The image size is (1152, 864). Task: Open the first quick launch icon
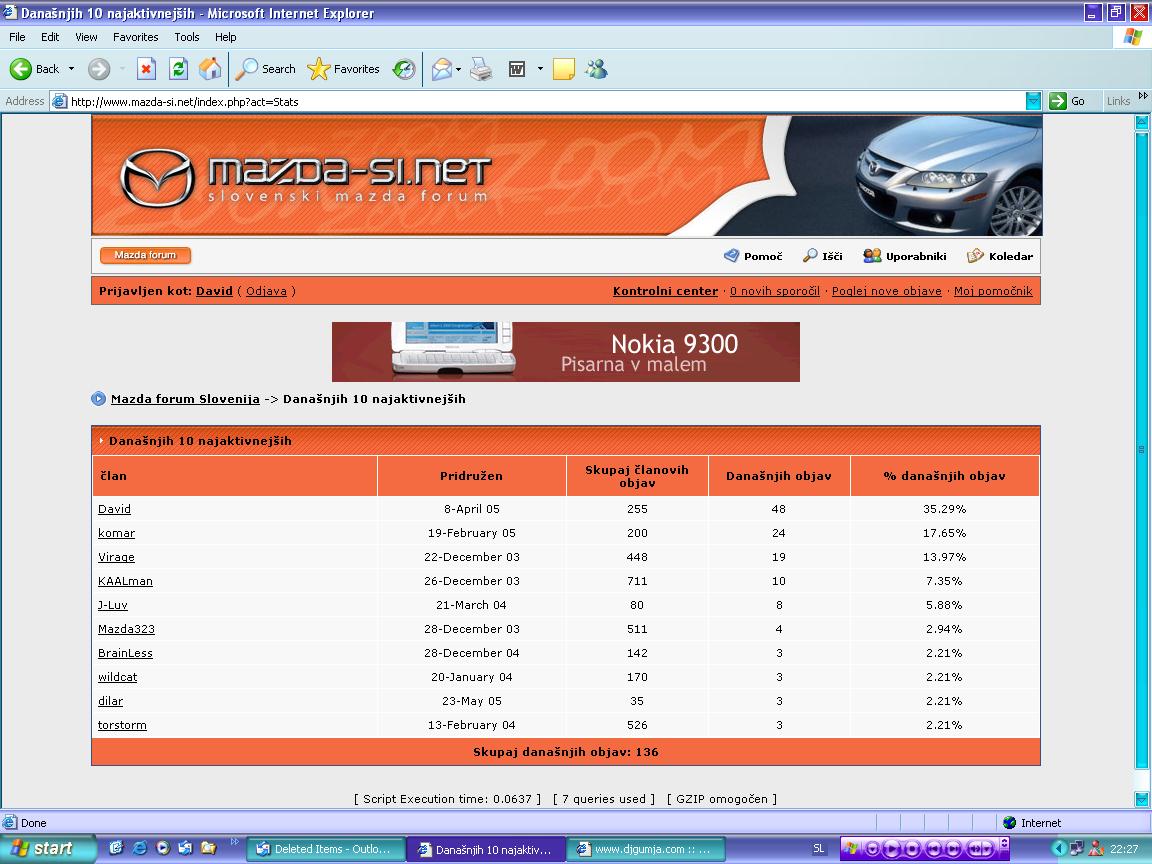point(116,848)
